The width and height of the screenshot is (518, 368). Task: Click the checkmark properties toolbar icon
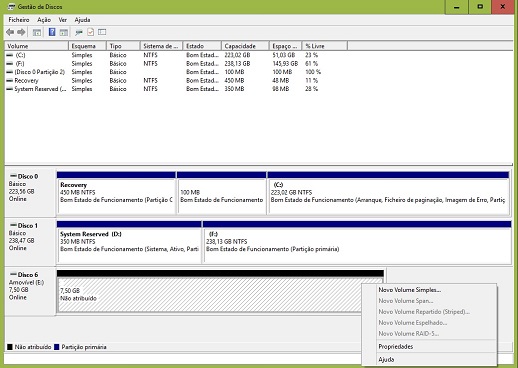click(90, 32)
